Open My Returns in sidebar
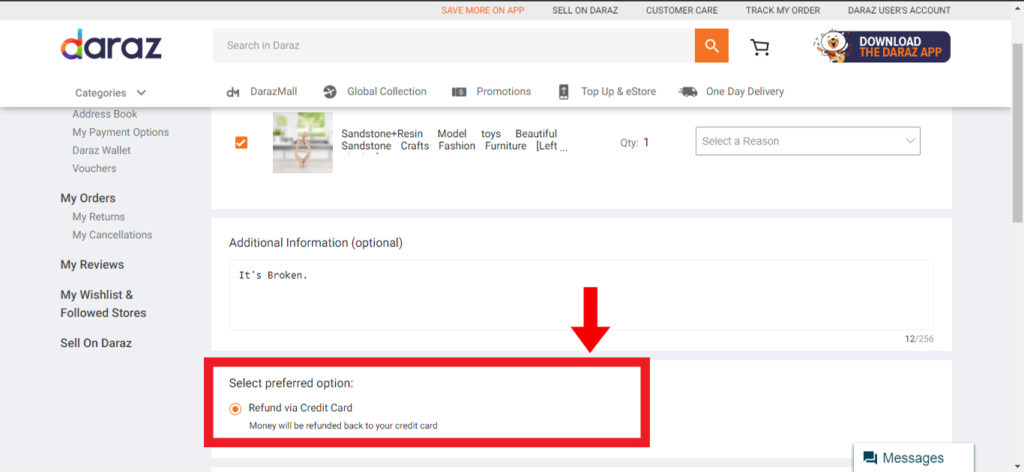Image resolution: width=1024 pixels, height=472 pixels. (99, 217)
